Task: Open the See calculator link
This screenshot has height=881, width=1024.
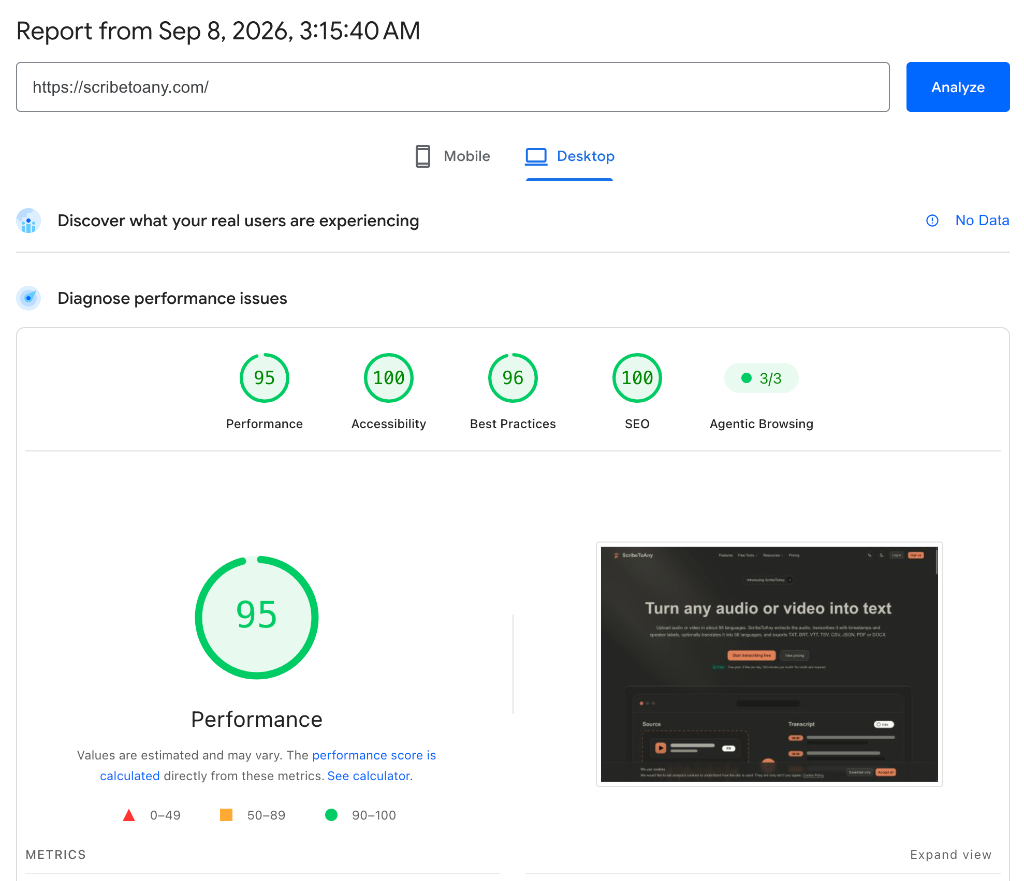Action: click(x=368, y=775)
